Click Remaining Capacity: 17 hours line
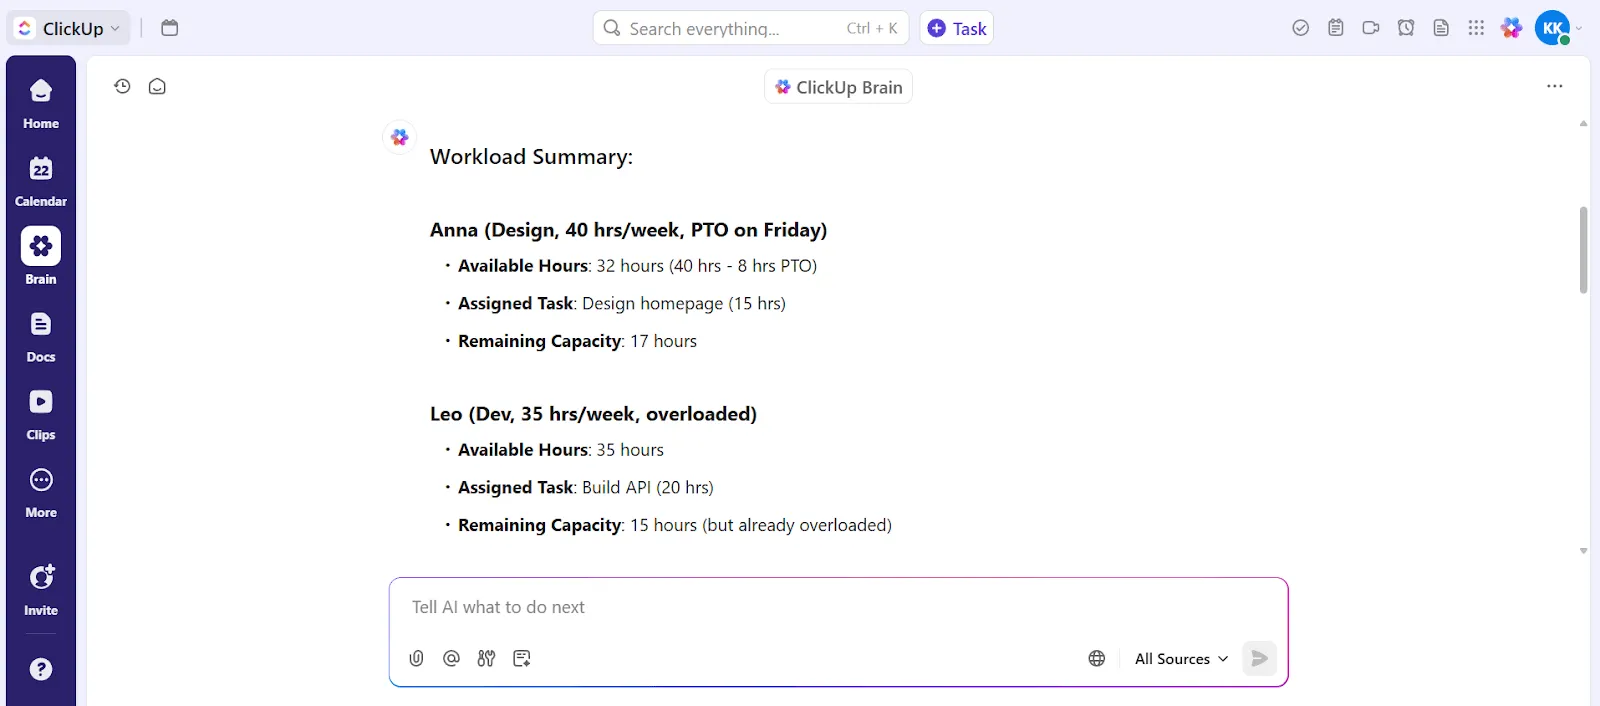 tap(577, 341)
